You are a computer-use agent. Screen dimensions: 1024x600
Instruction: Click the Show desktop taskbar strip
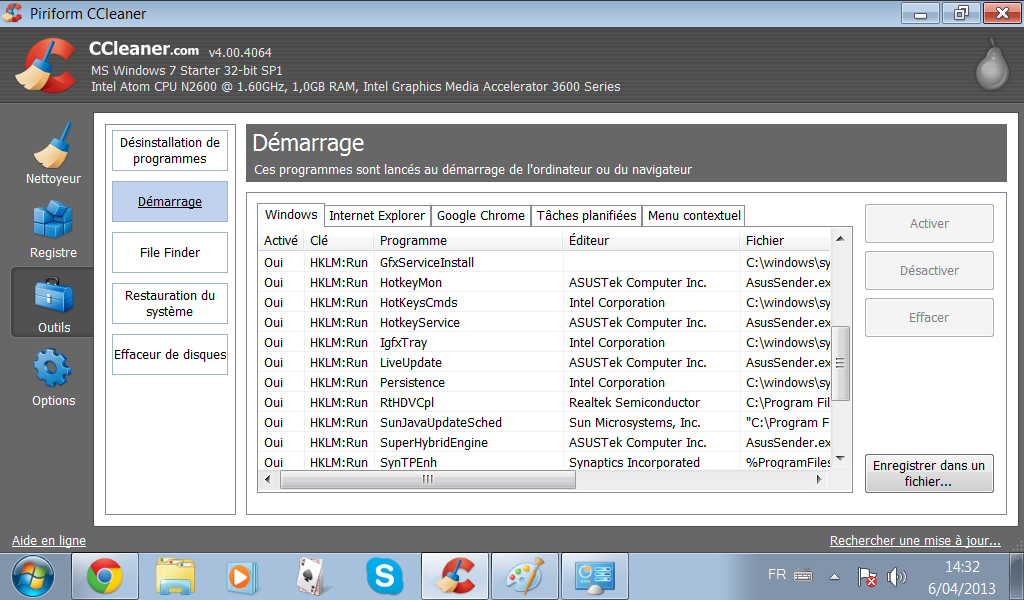pos(1017,576)
